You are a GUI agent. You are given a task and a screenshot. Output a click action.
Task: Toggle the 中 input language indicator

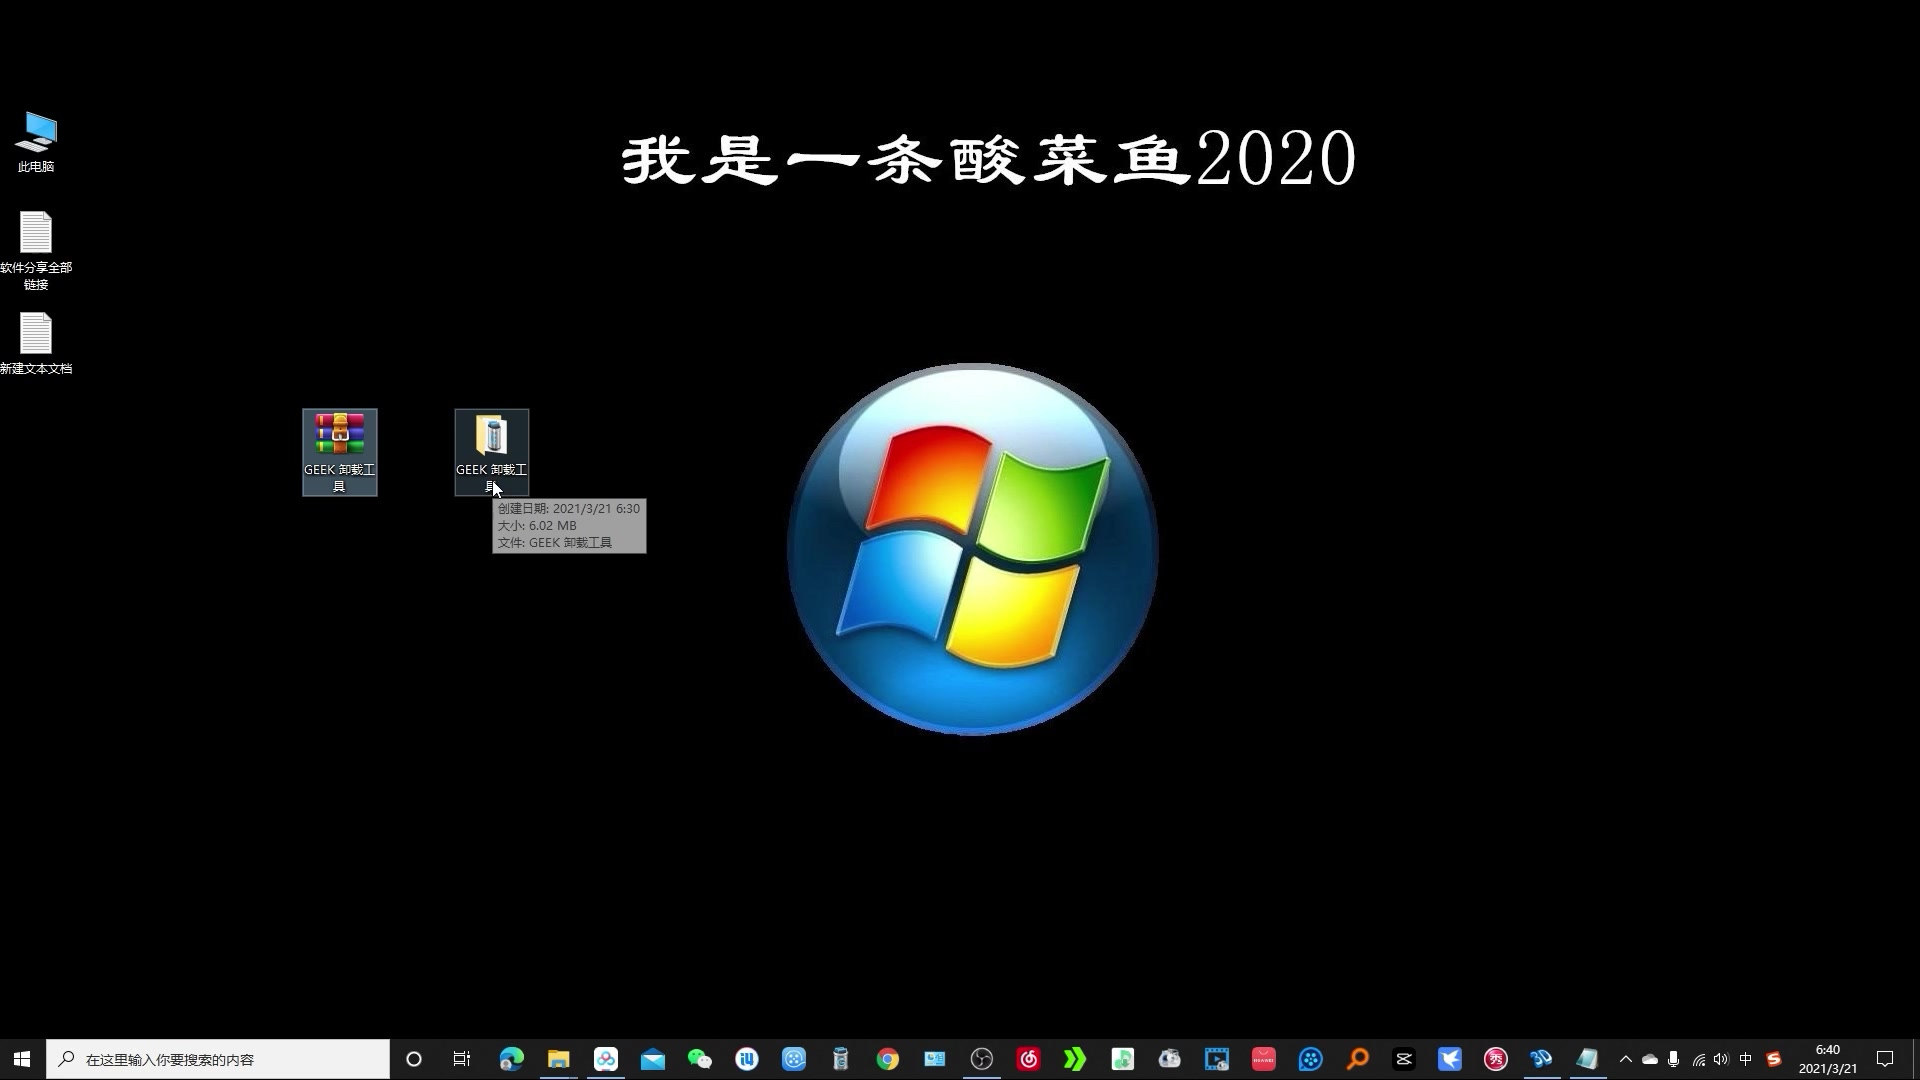(x=1746, y=1059)
